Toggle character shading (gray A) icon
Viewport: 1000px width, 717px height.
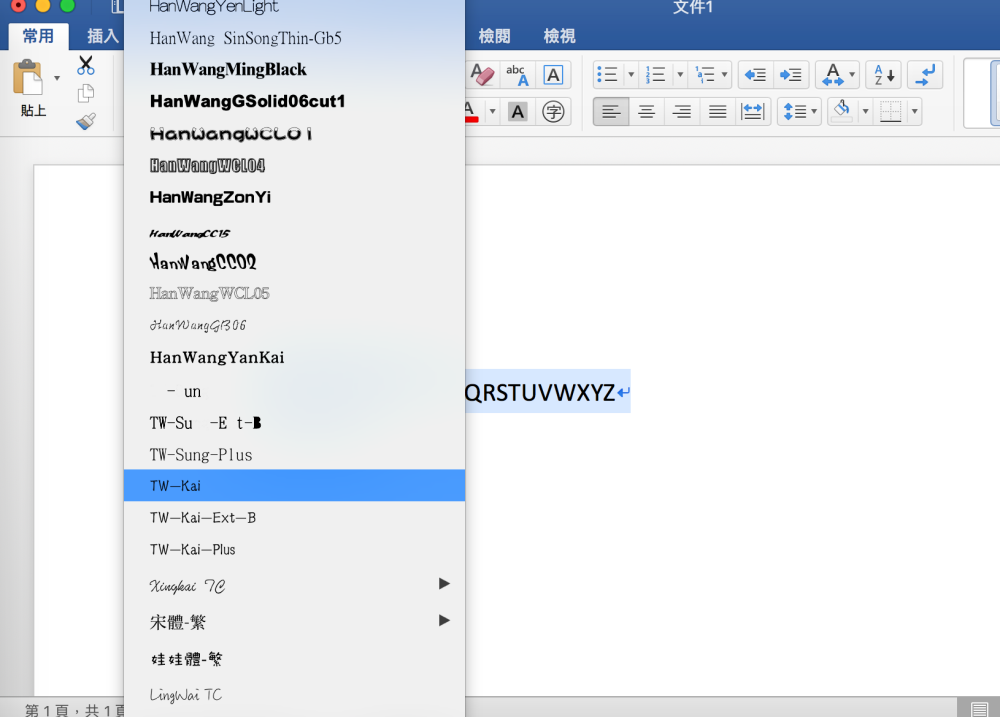(518, 112)
